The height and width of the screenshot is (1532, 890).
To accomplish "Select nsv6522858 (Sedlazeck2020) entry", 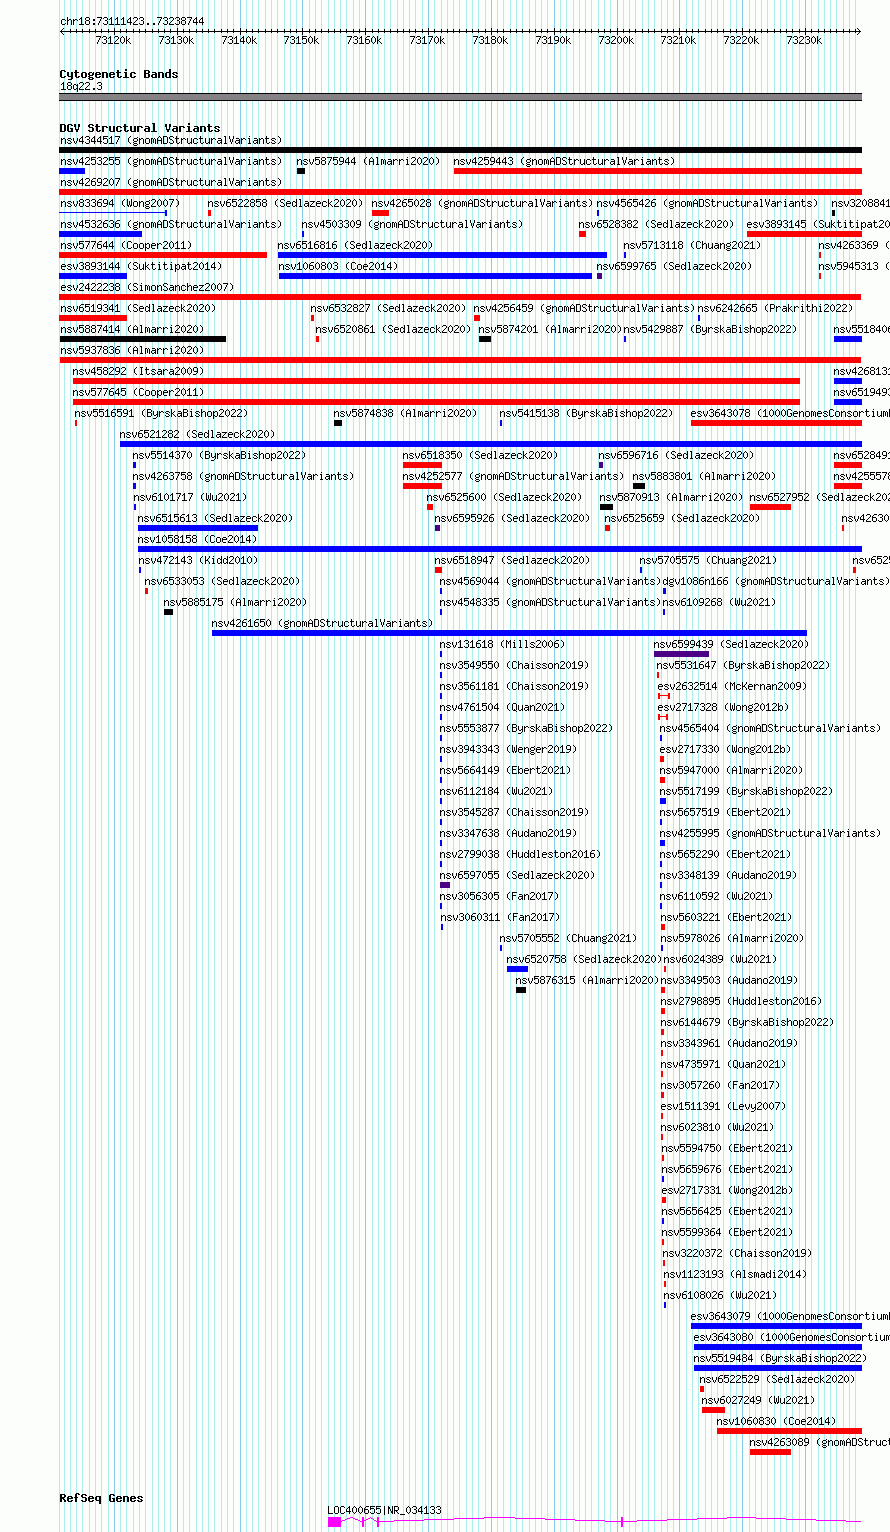I will coord(285,203).
